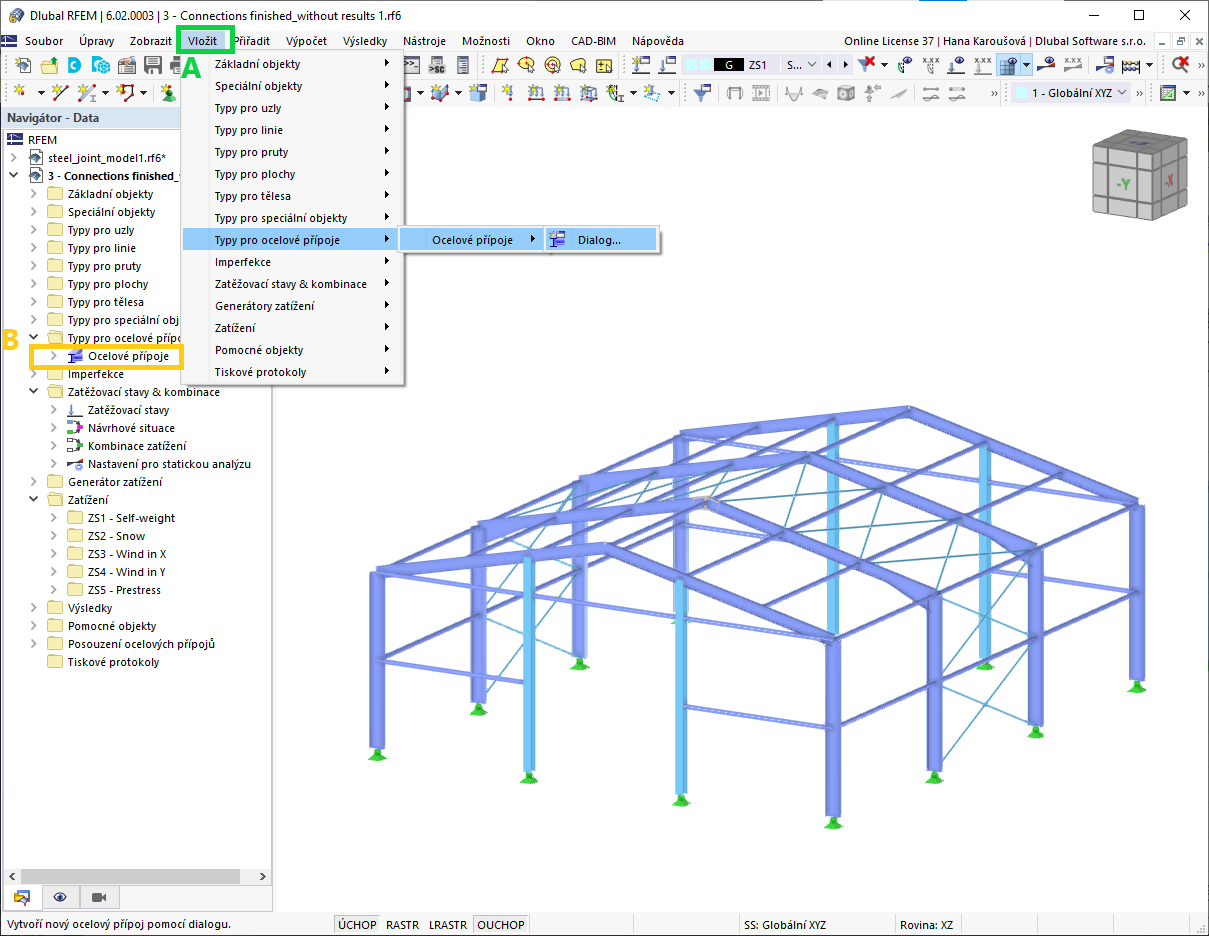This screenshot has width=1209, height=936.
Task: Toggle LRASTR in status bar
Action: tap(448, 925)
